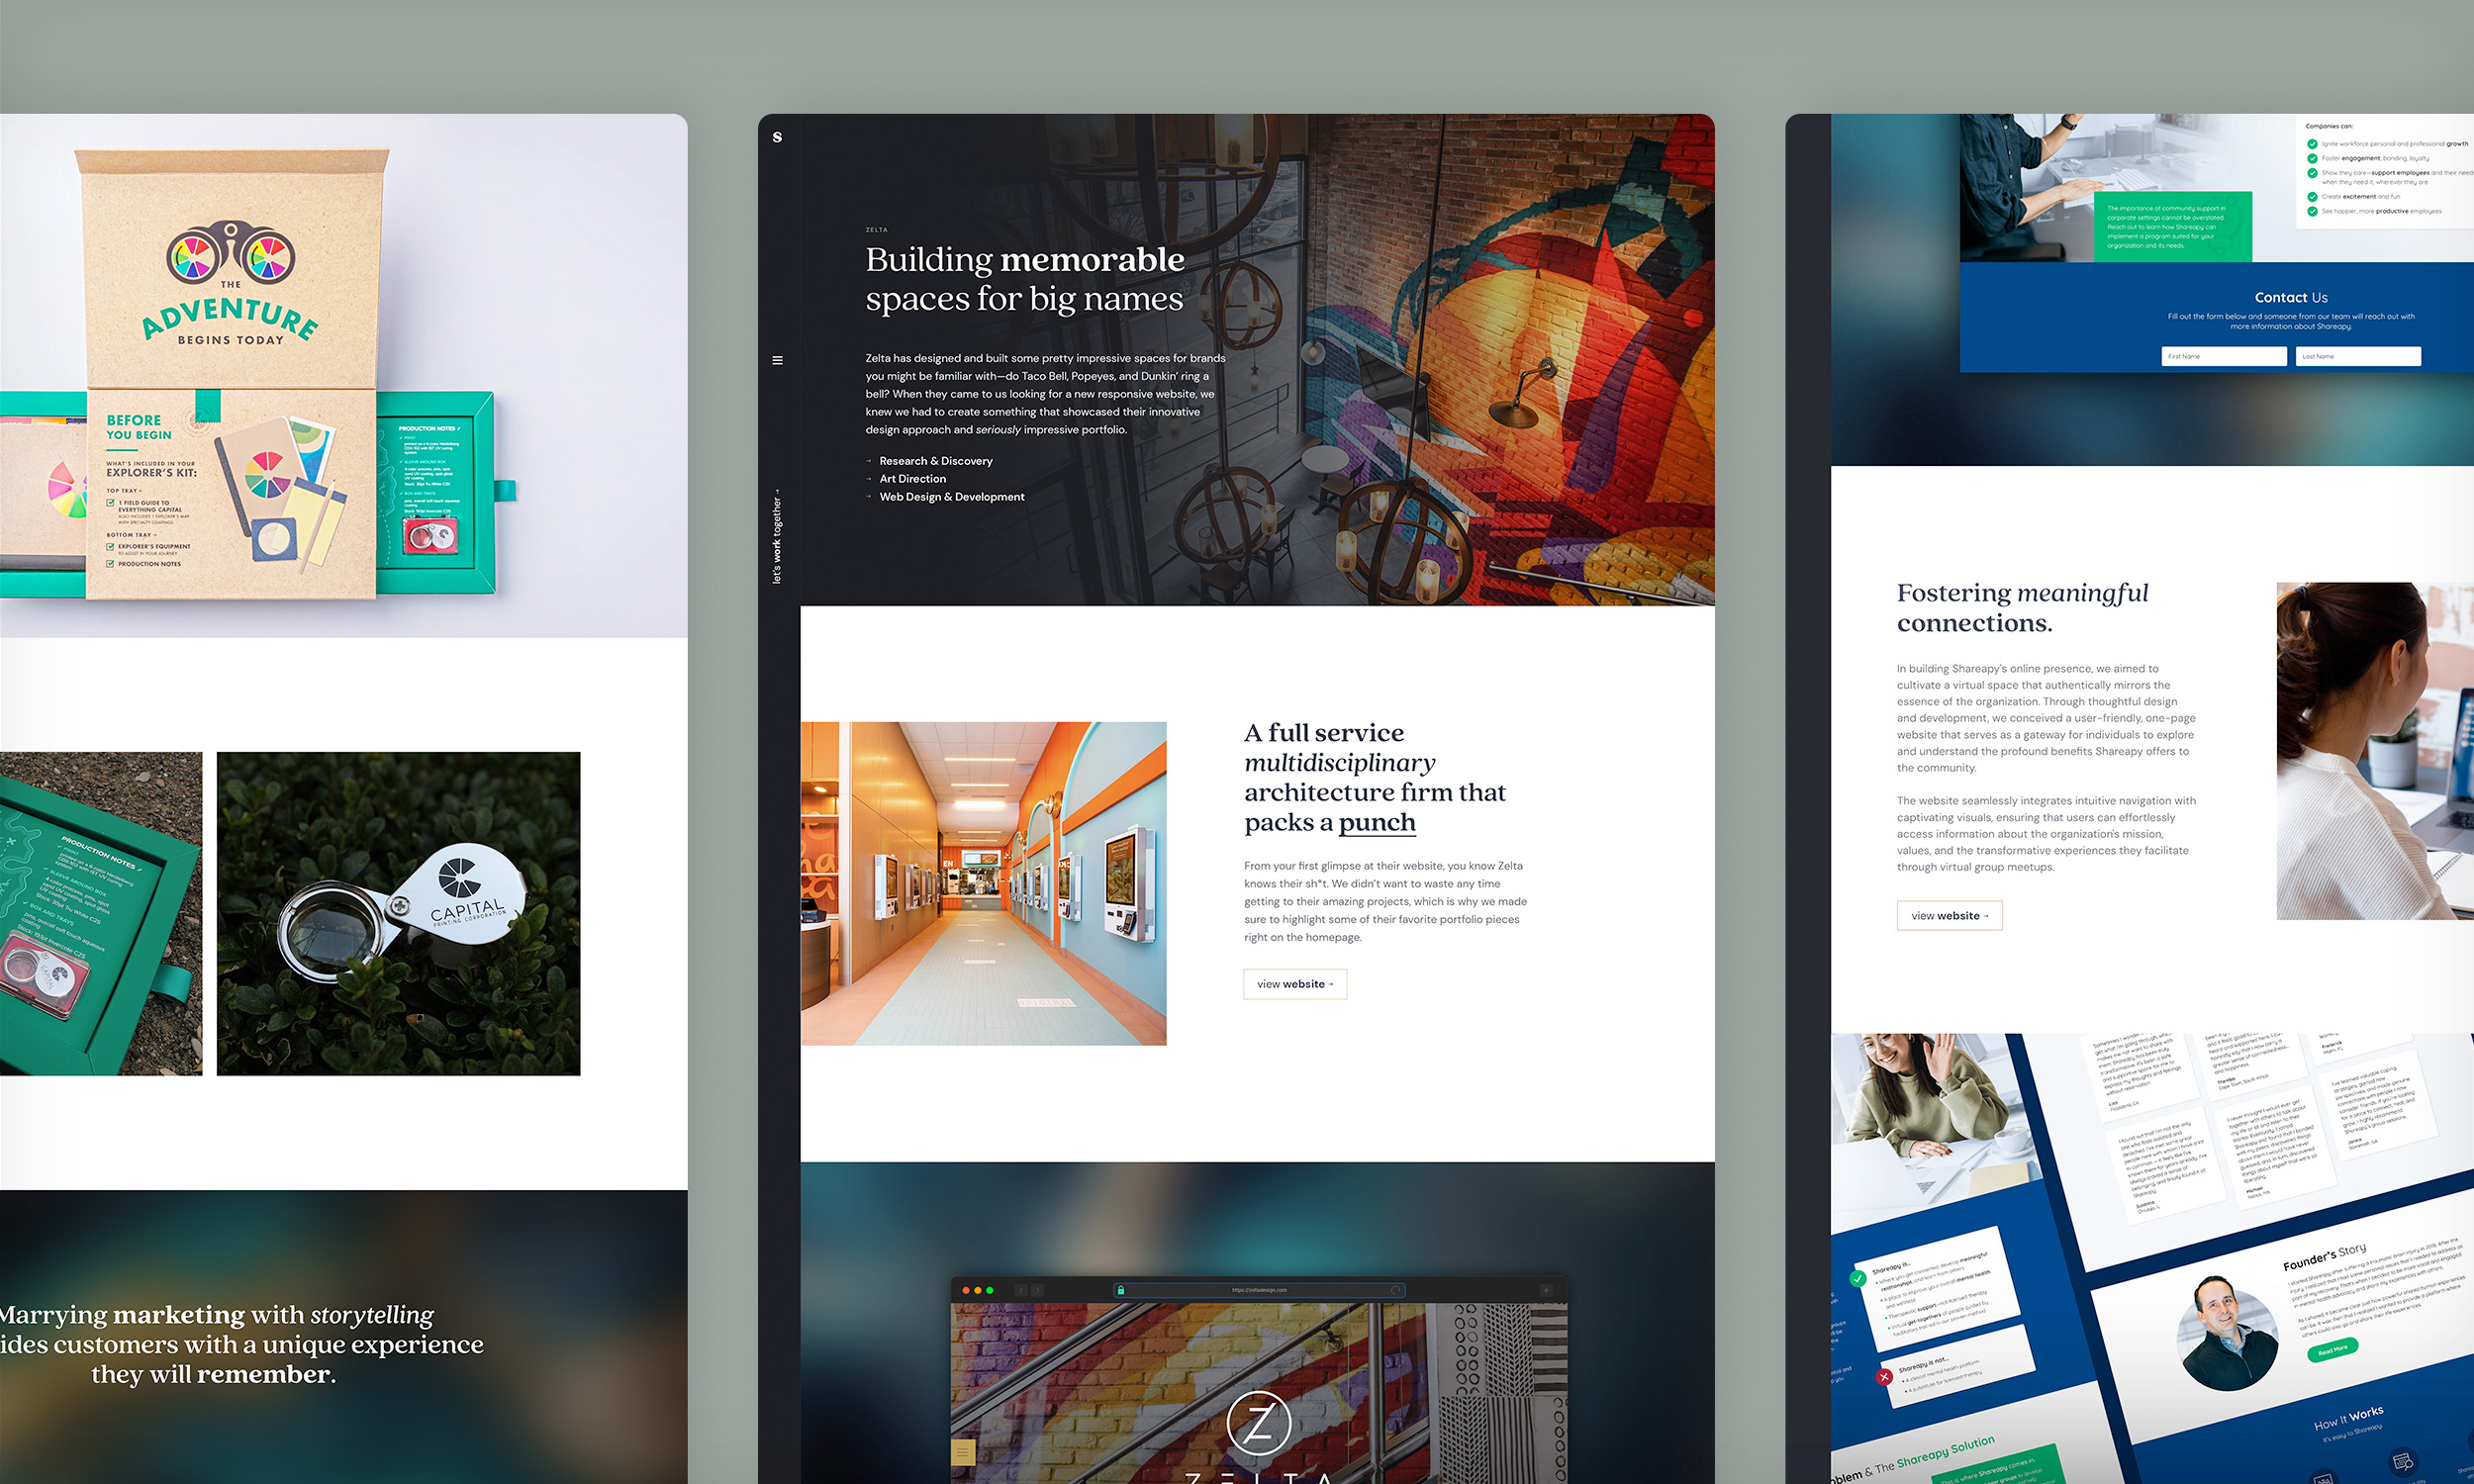Screen dimensions: 2474x1484
Task: Click the testimonial card signed Michael
Action: coord(2273,1150)
